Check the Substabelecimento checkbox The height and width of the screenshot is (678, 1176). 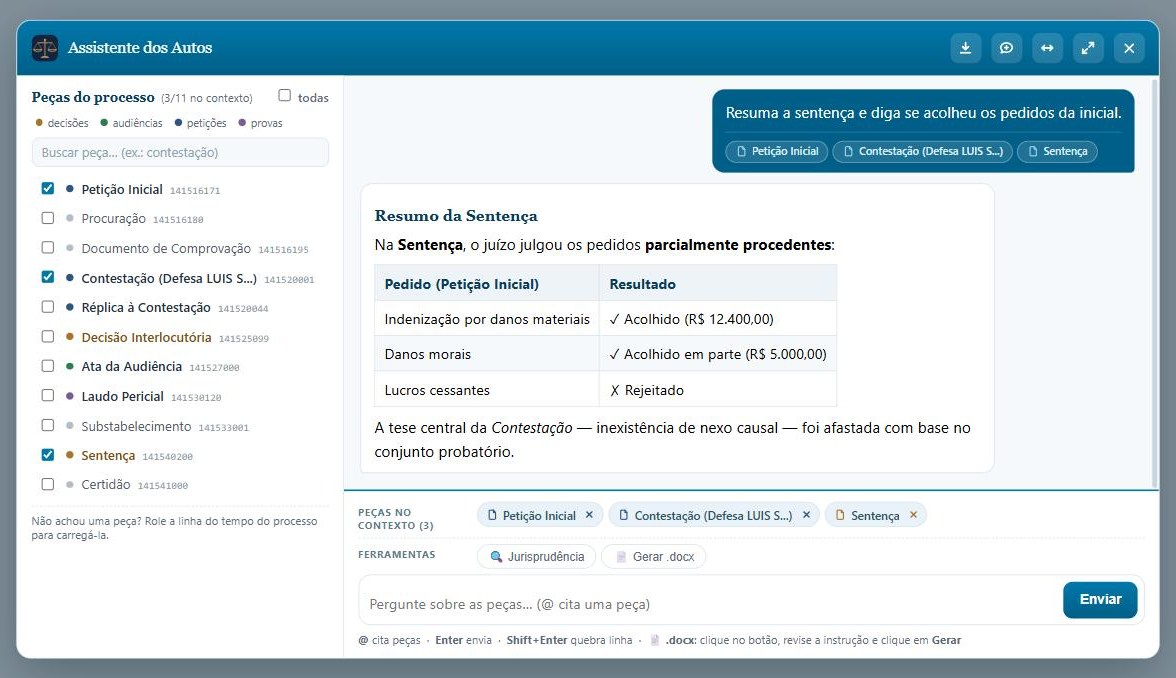click(48, 425)
